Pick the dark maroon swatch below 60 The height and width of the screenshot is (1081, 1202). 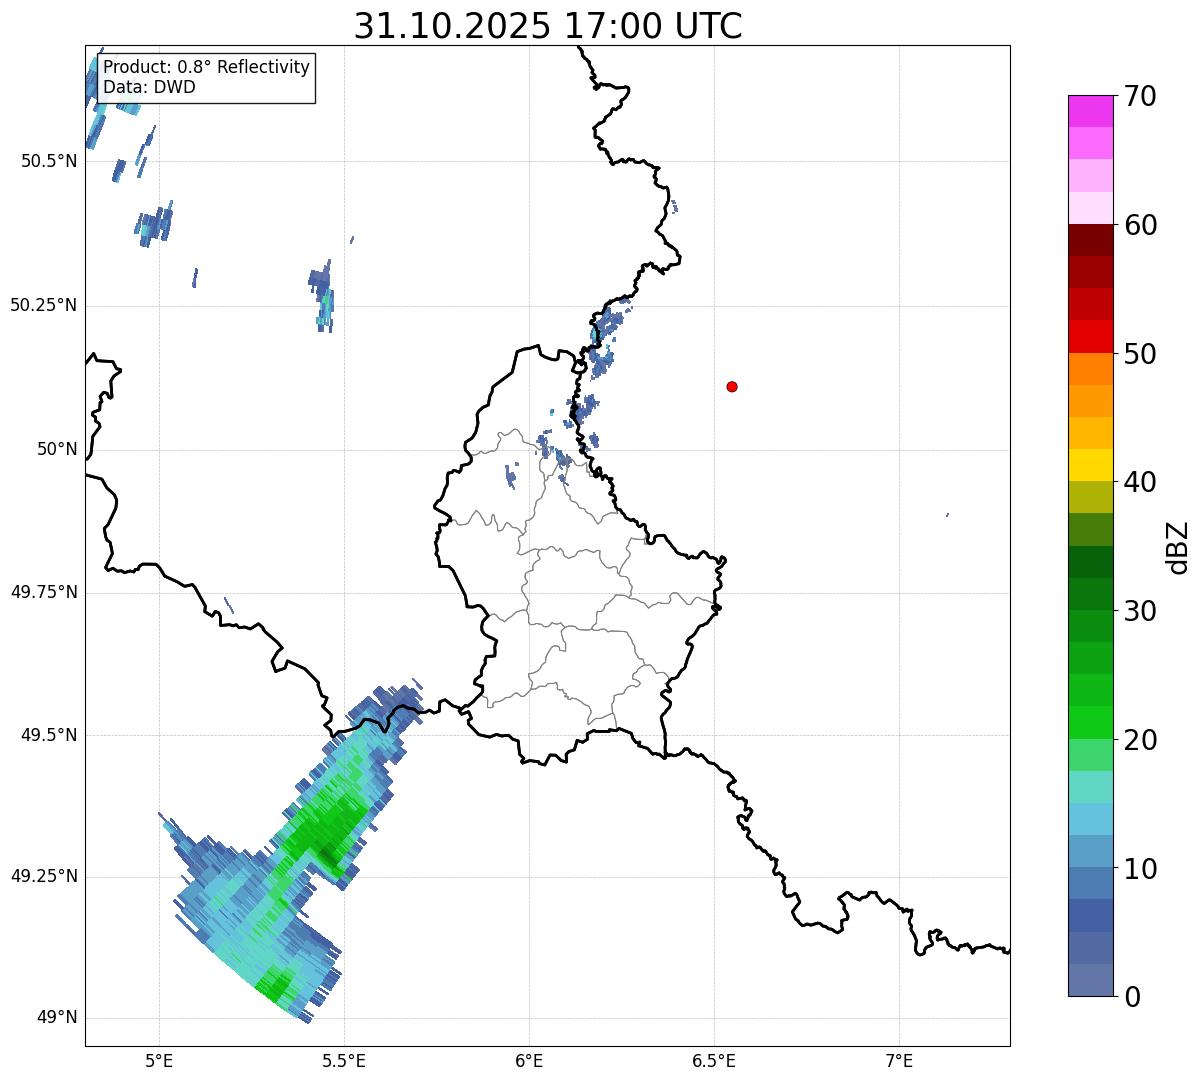[x=1090, y=240]
